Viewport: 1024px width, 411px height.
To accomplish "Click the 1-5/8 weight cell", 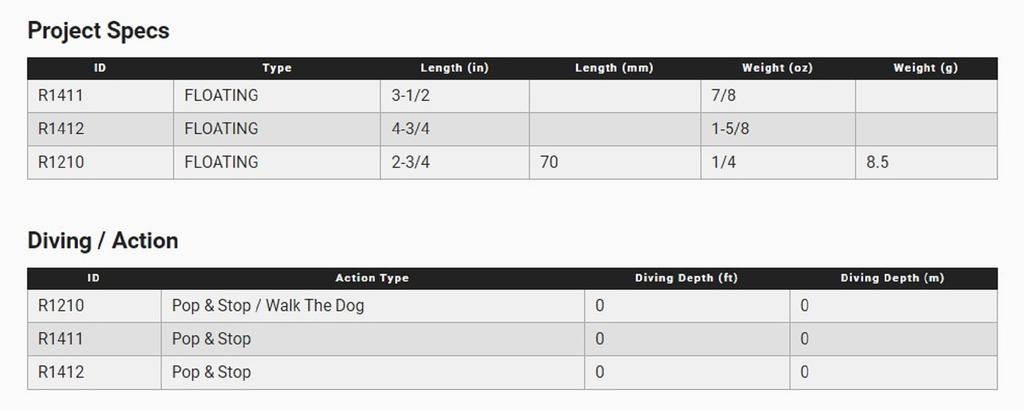I will (730, 129).
